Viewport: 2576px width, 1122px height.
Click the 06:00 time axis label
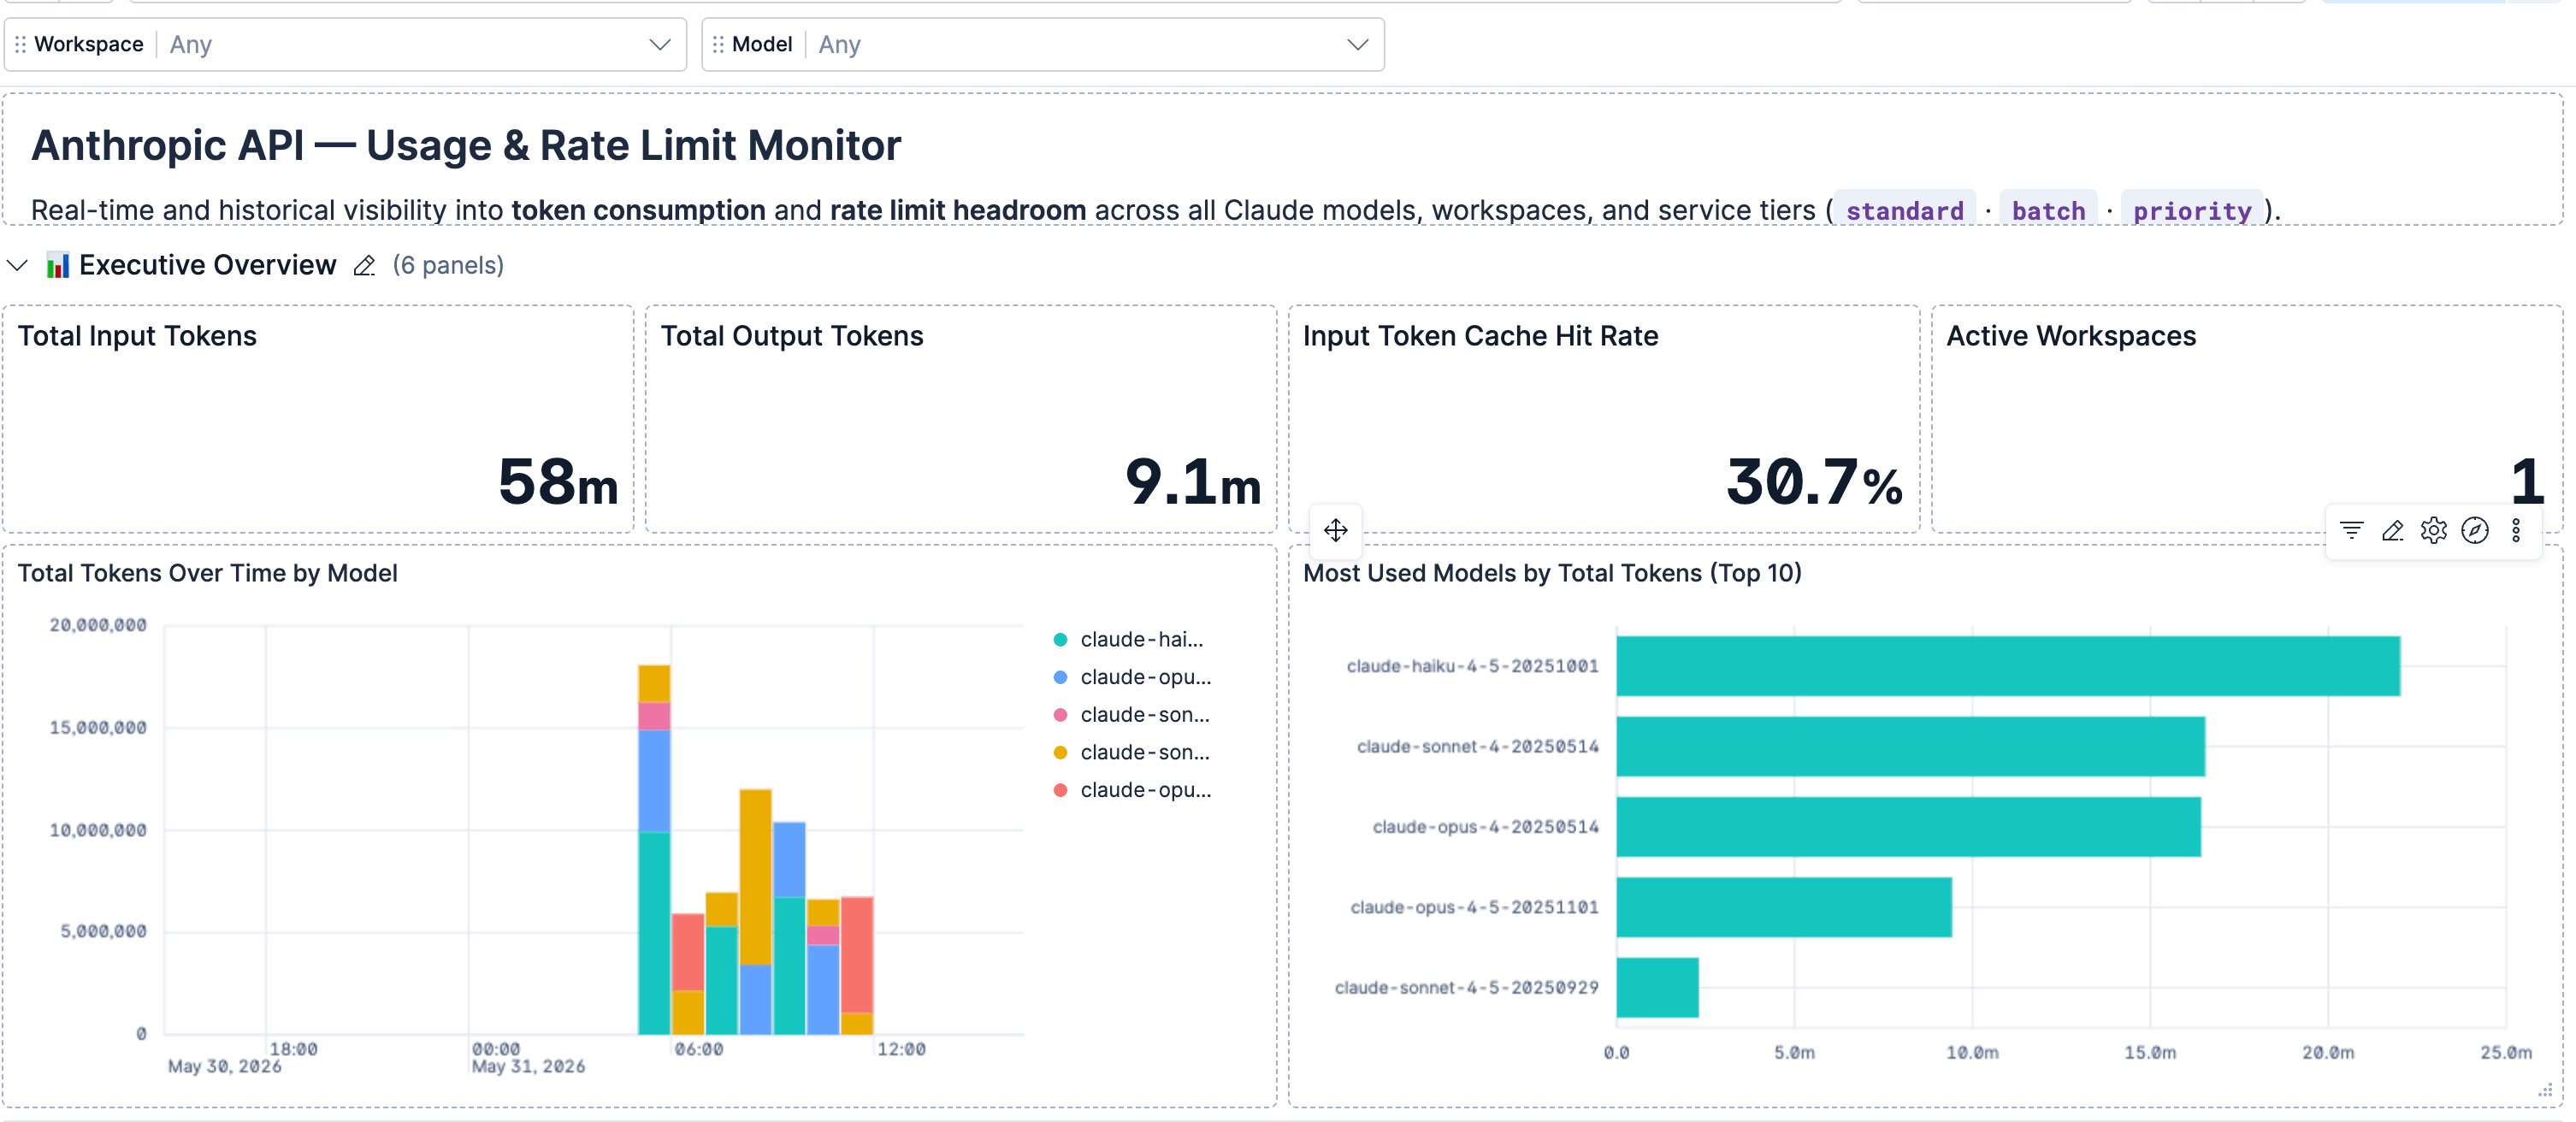(x=698, y=1049)
